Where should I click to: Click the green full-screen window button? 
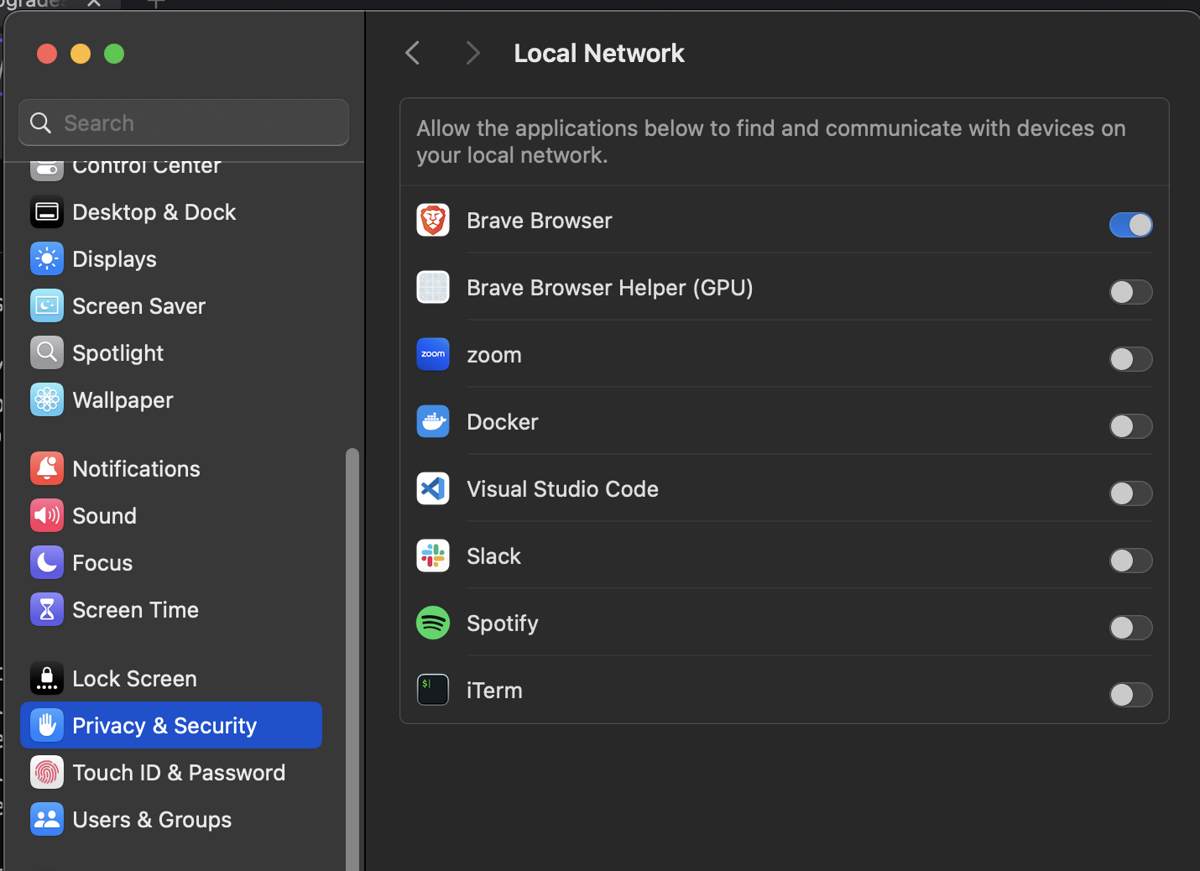point(114,54)
